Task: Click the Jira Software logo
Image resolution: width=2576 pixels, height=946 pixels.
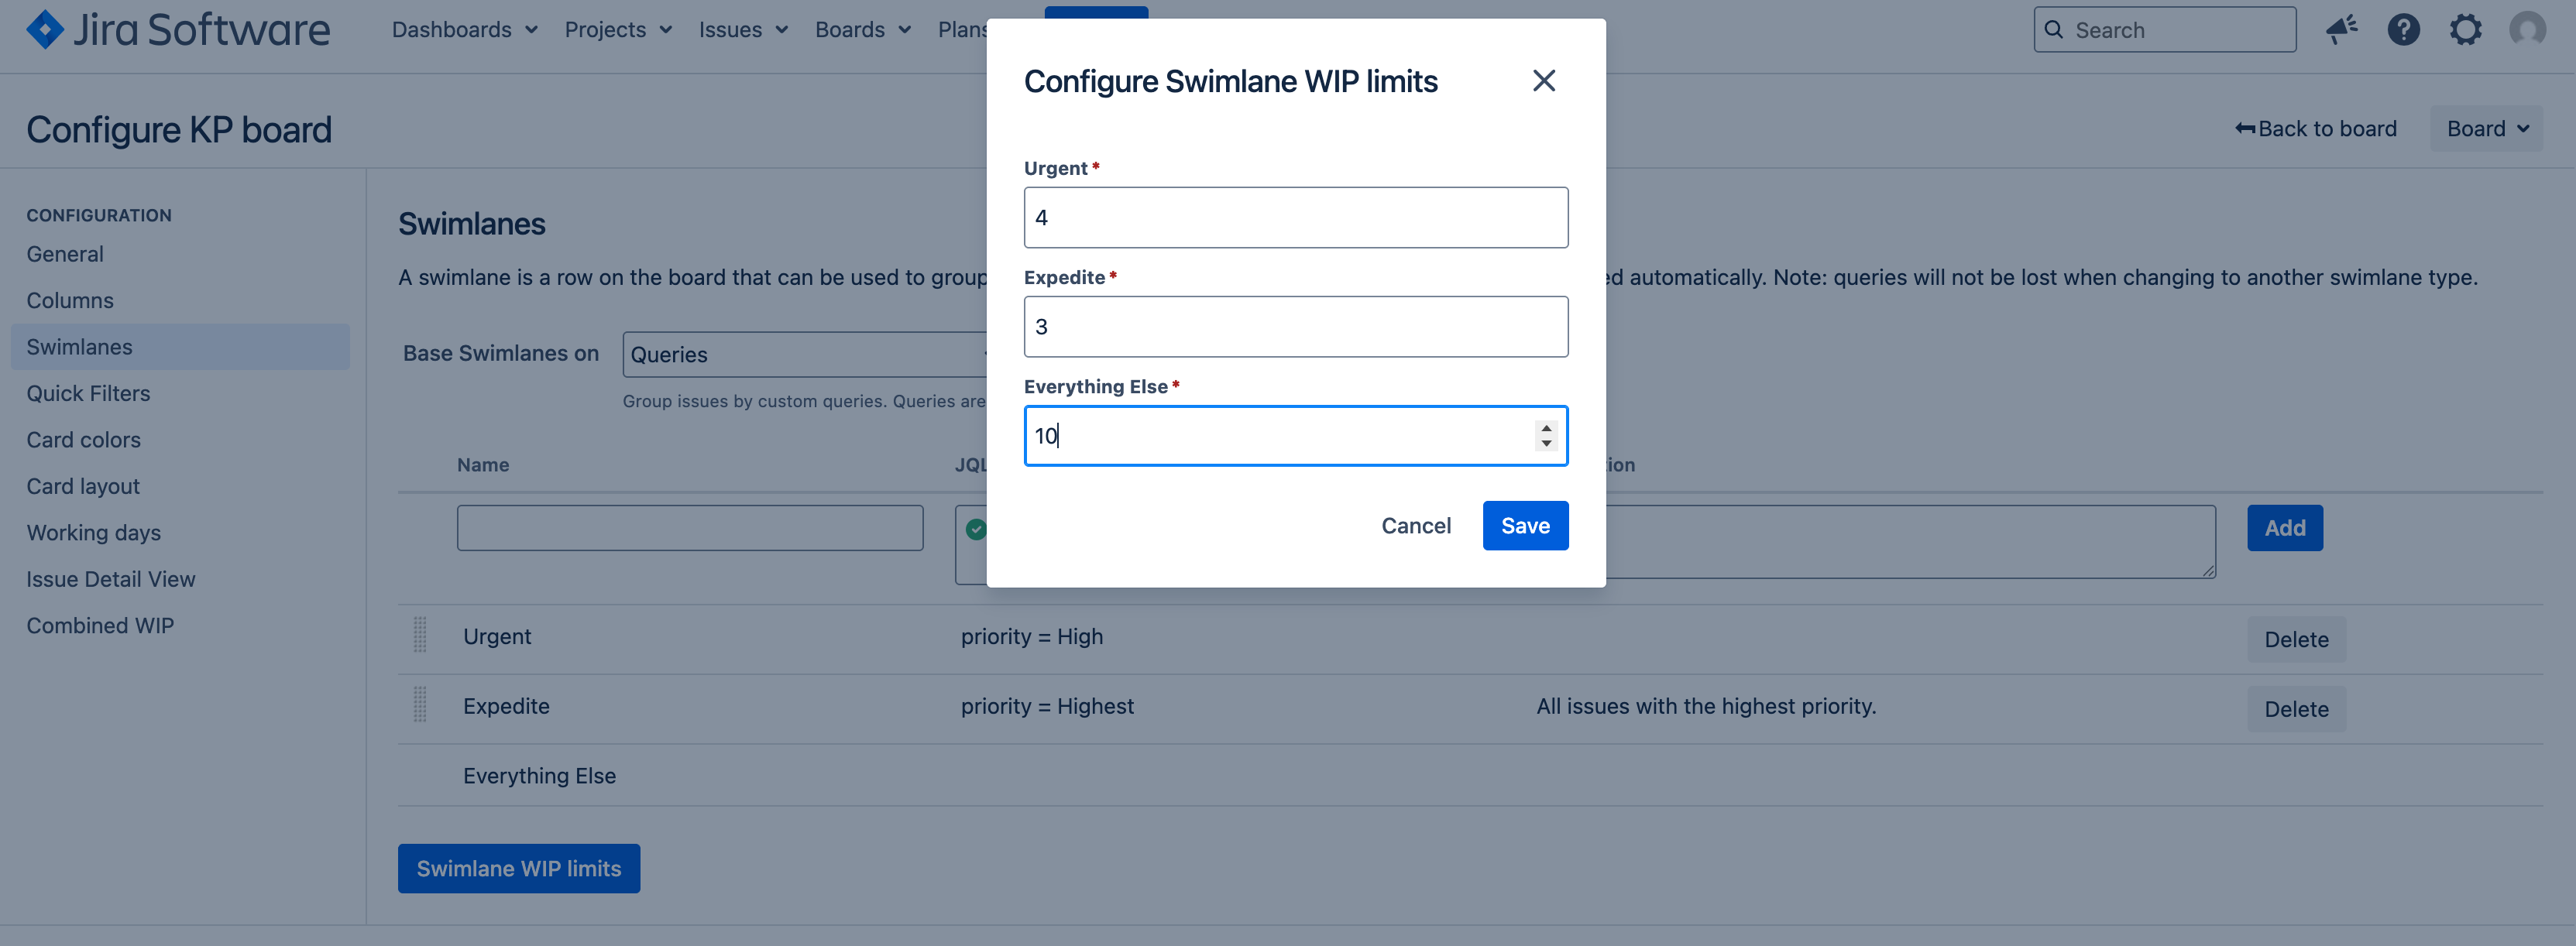Action: pos(178,30)
